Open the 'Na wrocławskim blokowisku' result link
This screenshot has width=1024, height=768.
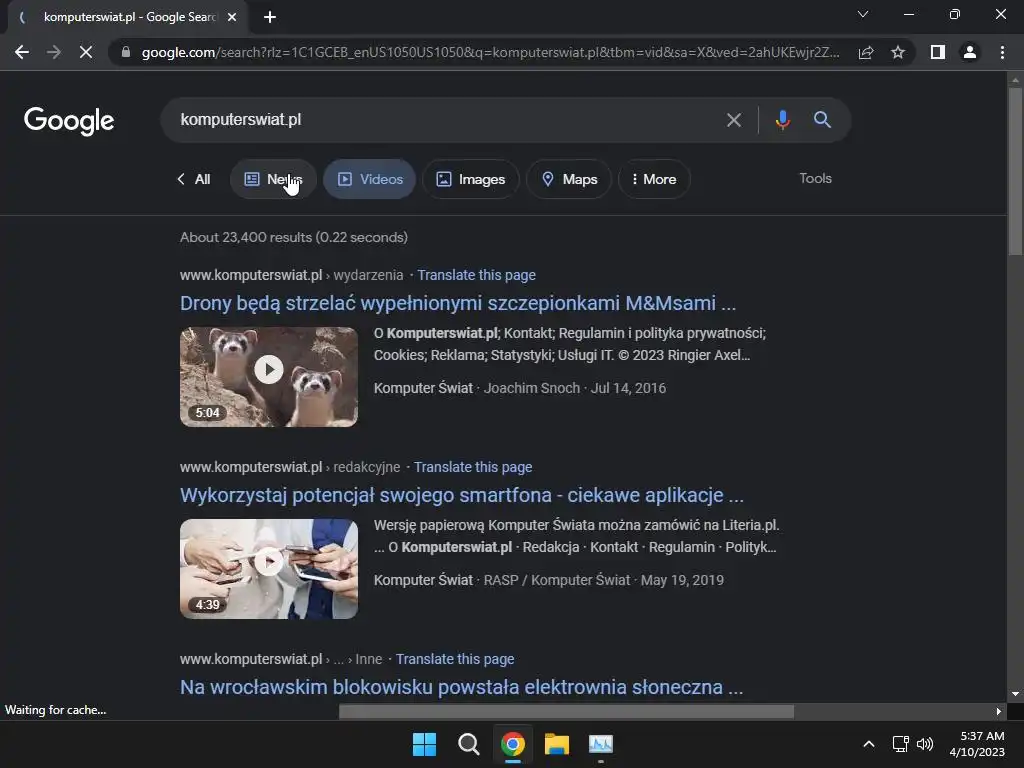(x=462, y=687)
